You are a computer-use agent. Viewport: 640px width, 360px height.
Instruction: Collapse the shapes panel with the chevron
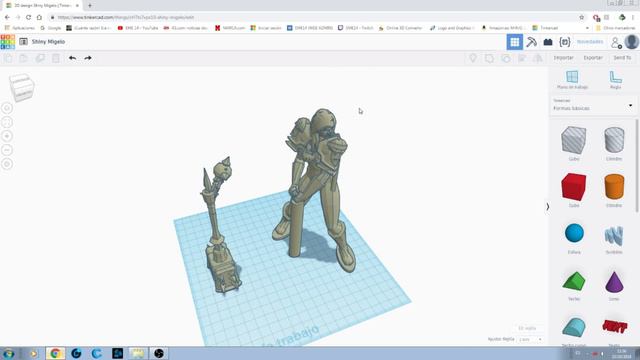tap(548, 207)
